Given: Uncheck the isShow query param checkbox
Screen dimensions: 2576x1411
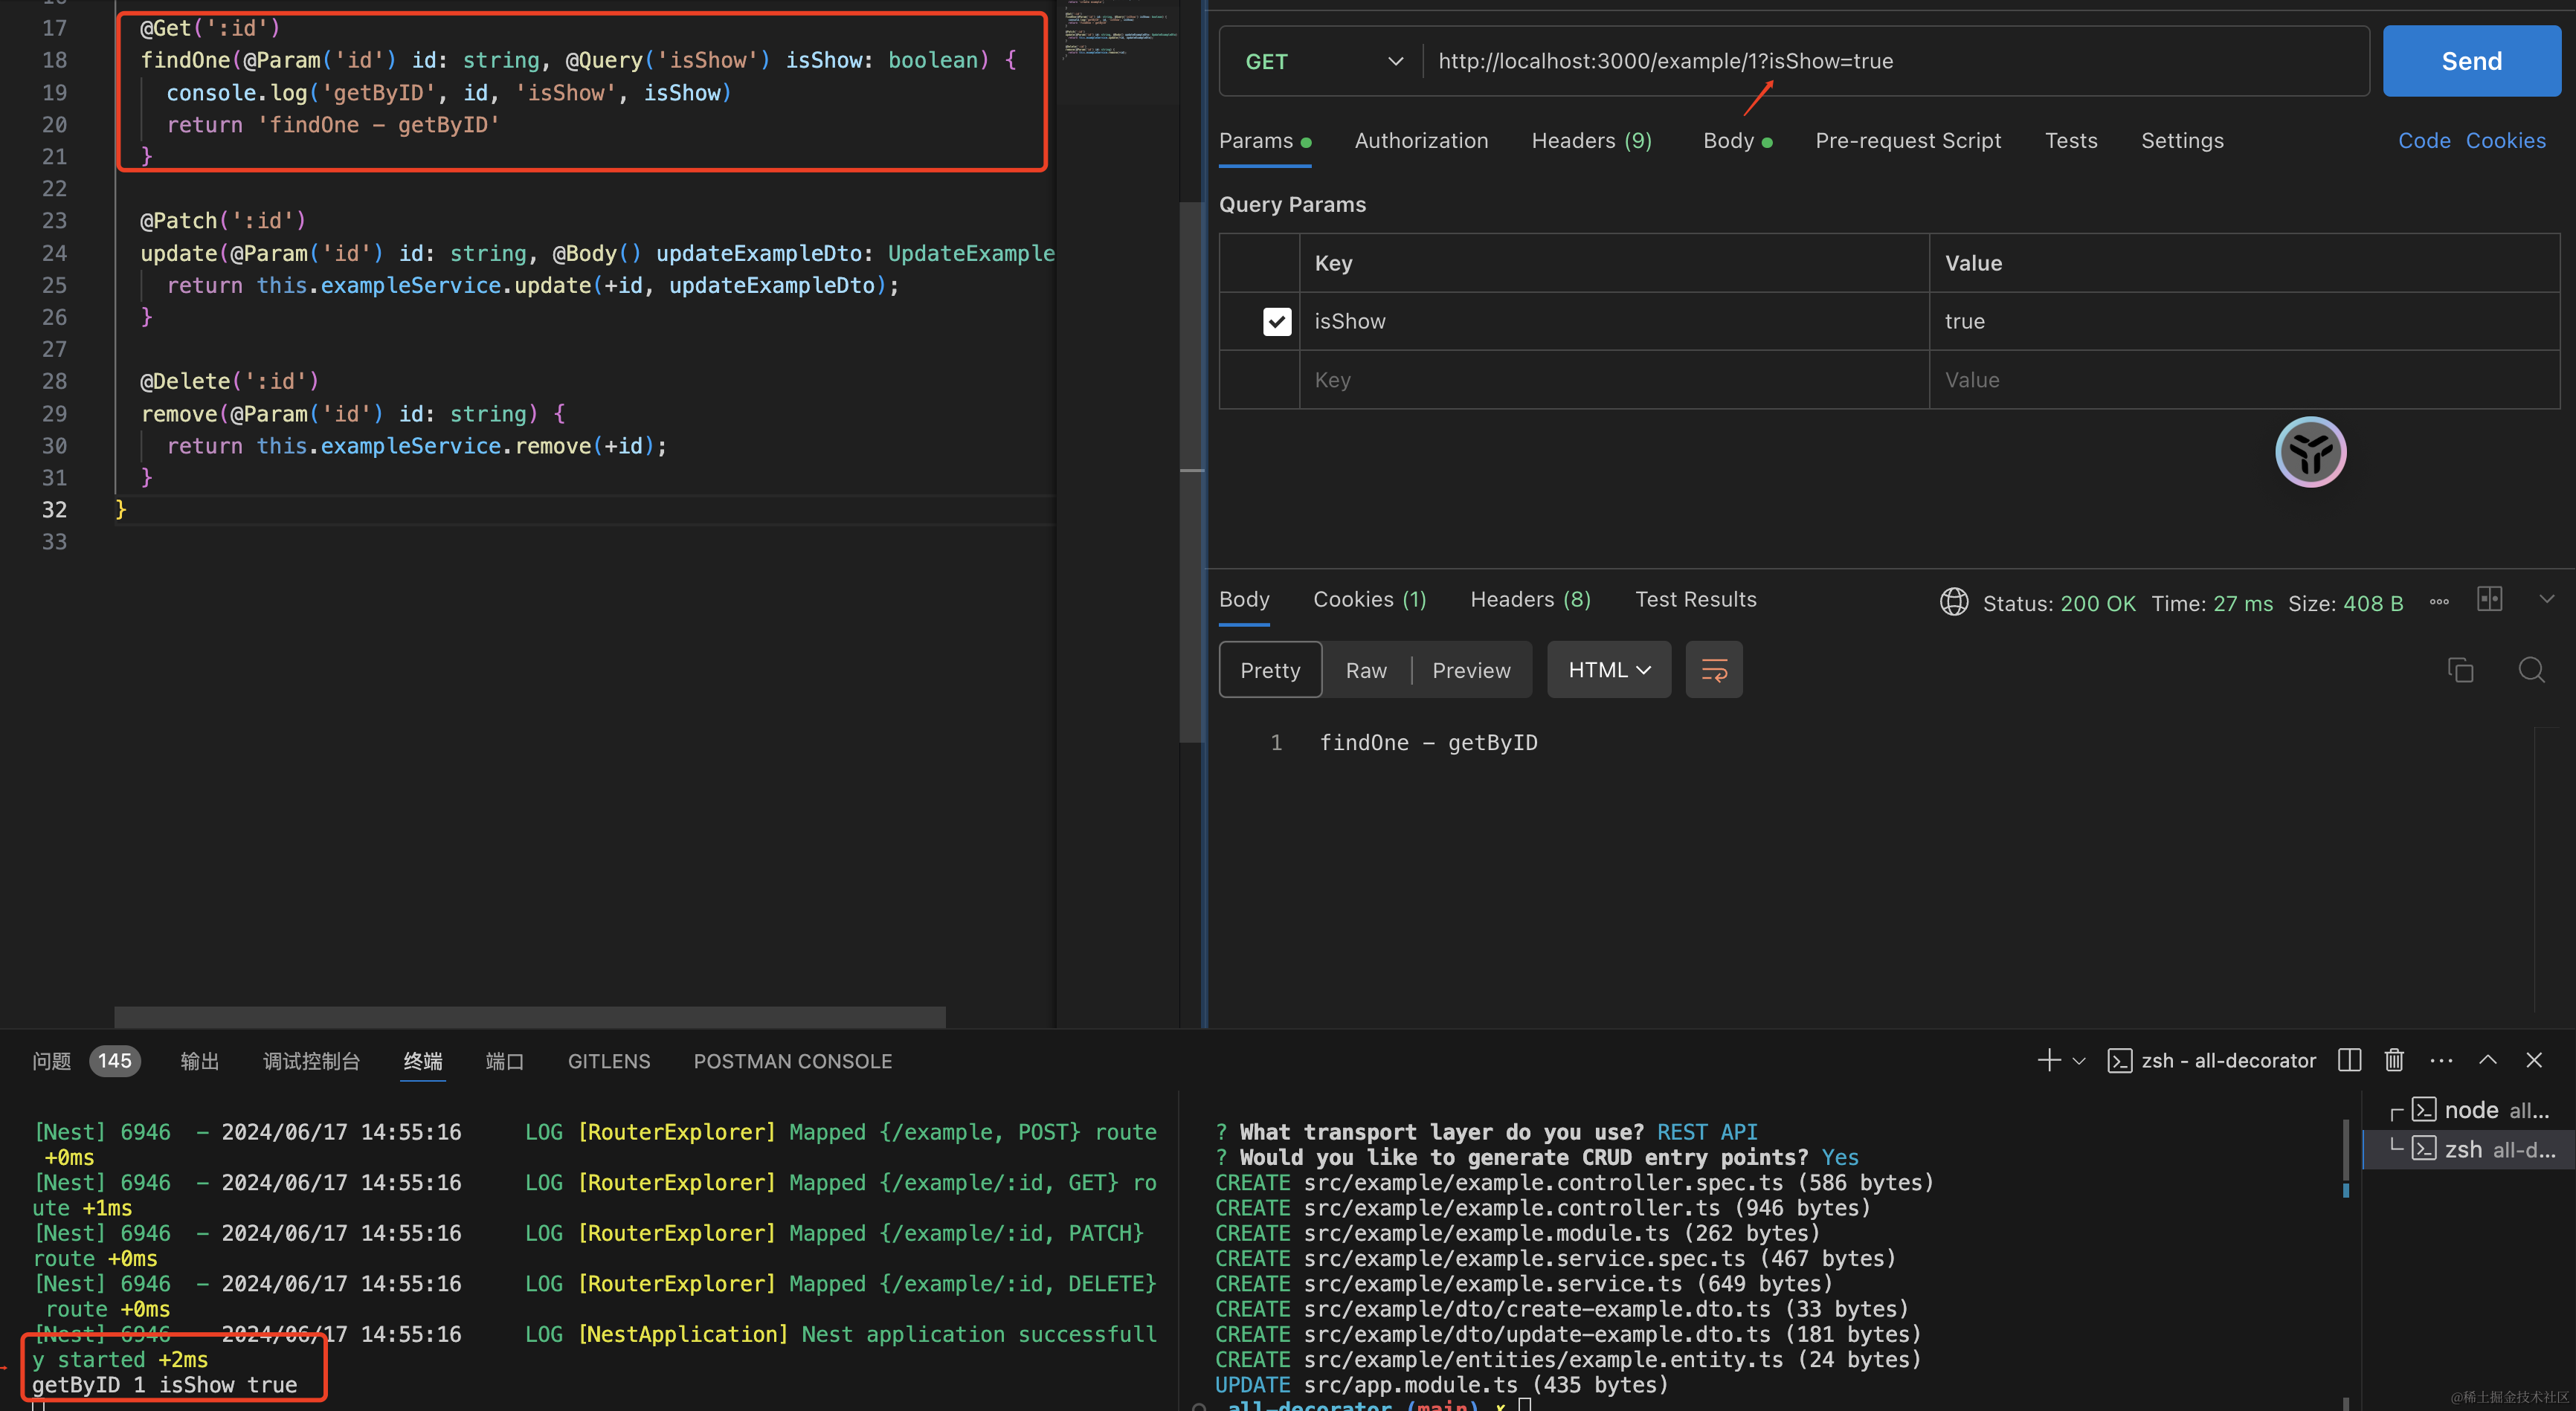Looking at the screenshot, I should (1277, 321).
